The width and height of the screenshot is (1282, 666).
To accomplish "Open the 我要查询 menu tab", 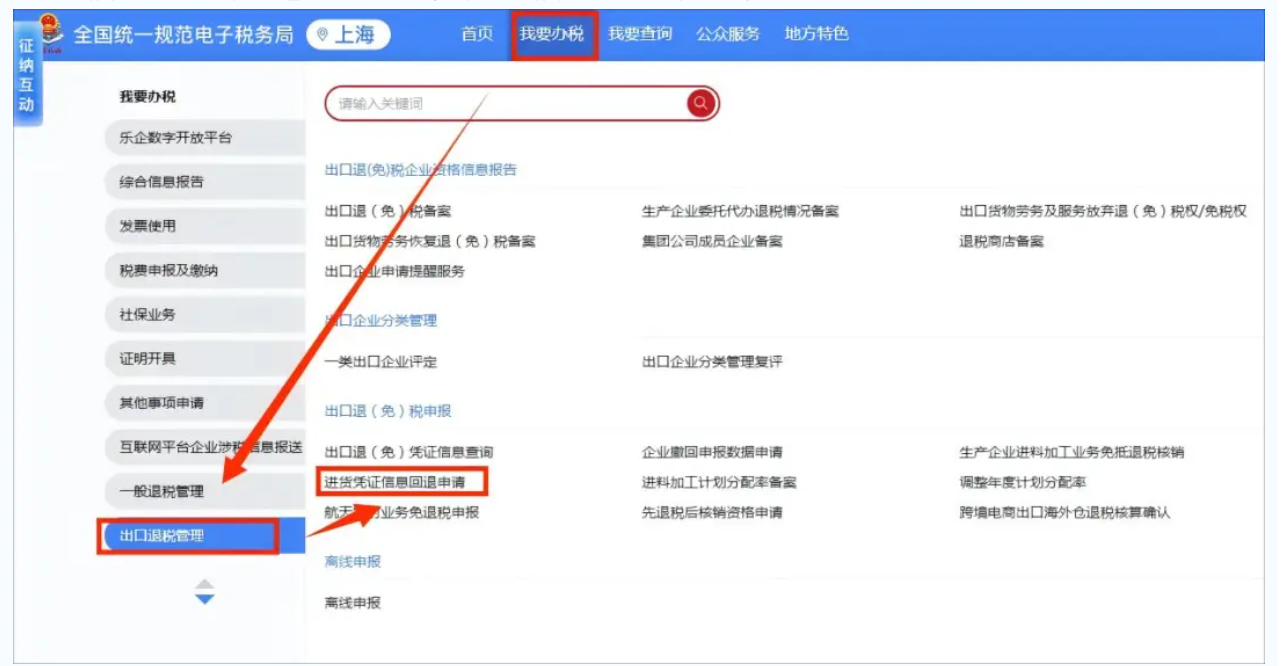I will (640, 34).
